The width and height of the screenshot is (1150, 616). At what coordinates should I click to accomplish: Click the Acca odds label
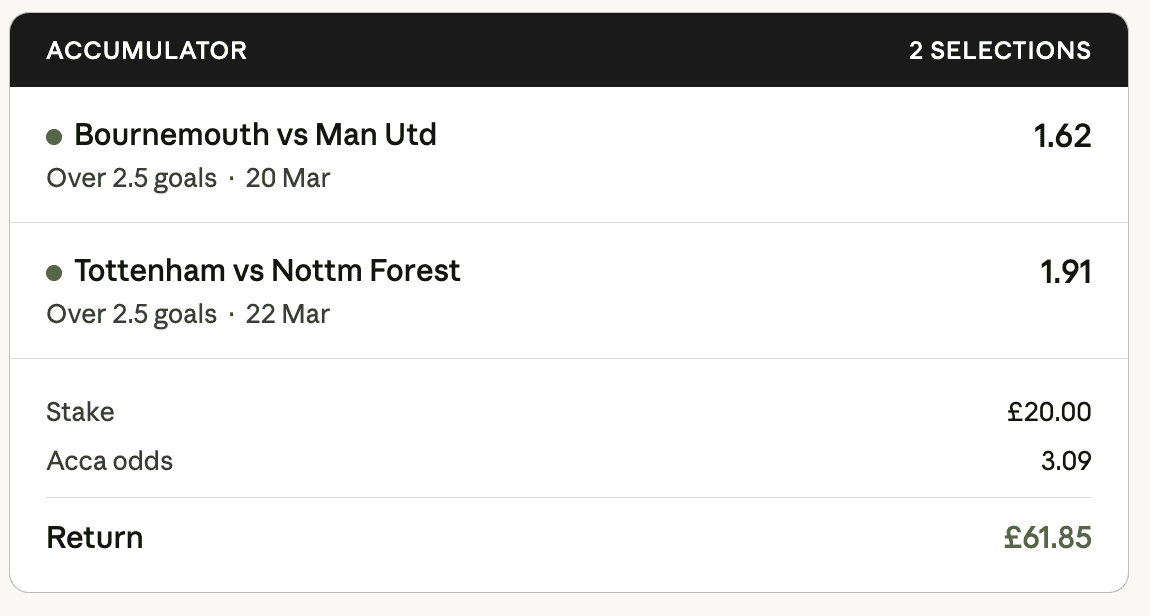click(109, 461)
